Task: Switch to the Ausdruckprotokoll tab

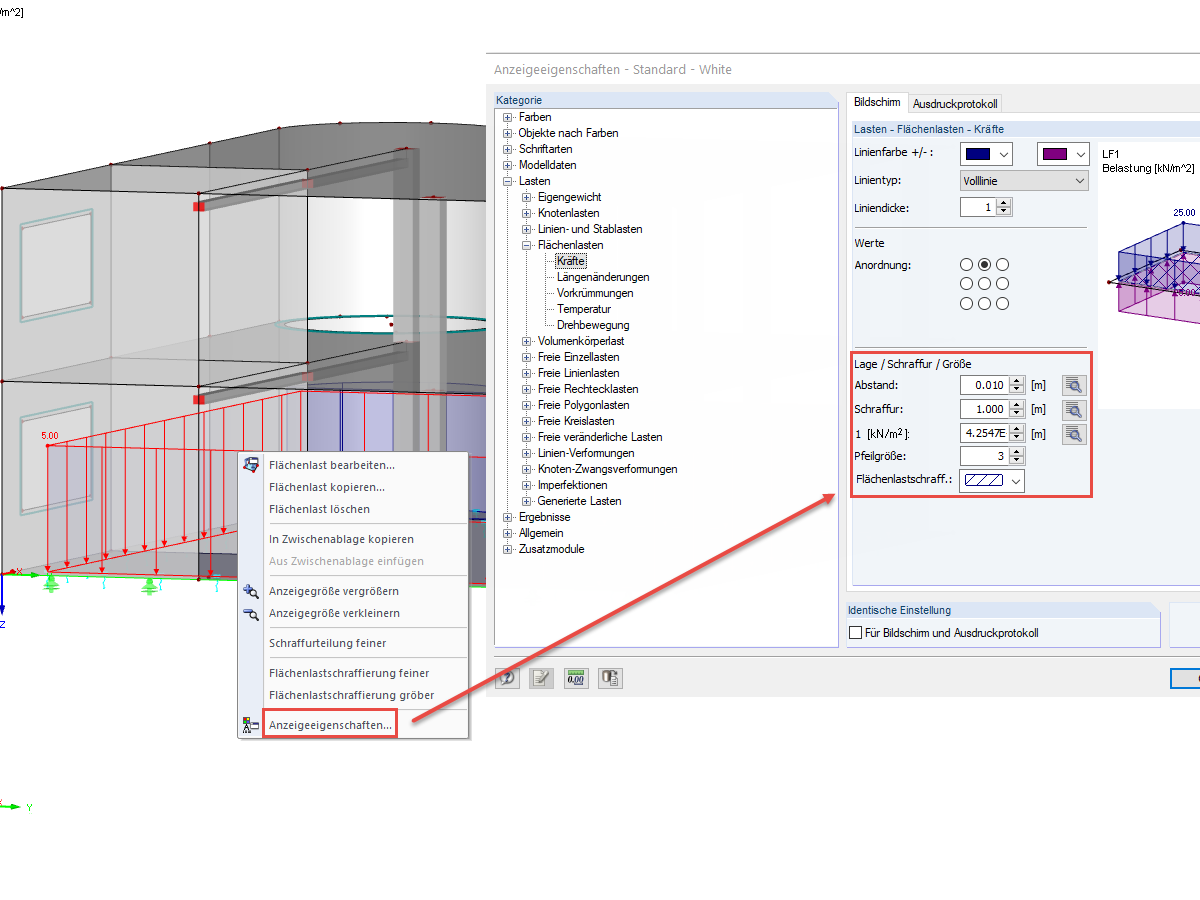Action: point(955,103)
